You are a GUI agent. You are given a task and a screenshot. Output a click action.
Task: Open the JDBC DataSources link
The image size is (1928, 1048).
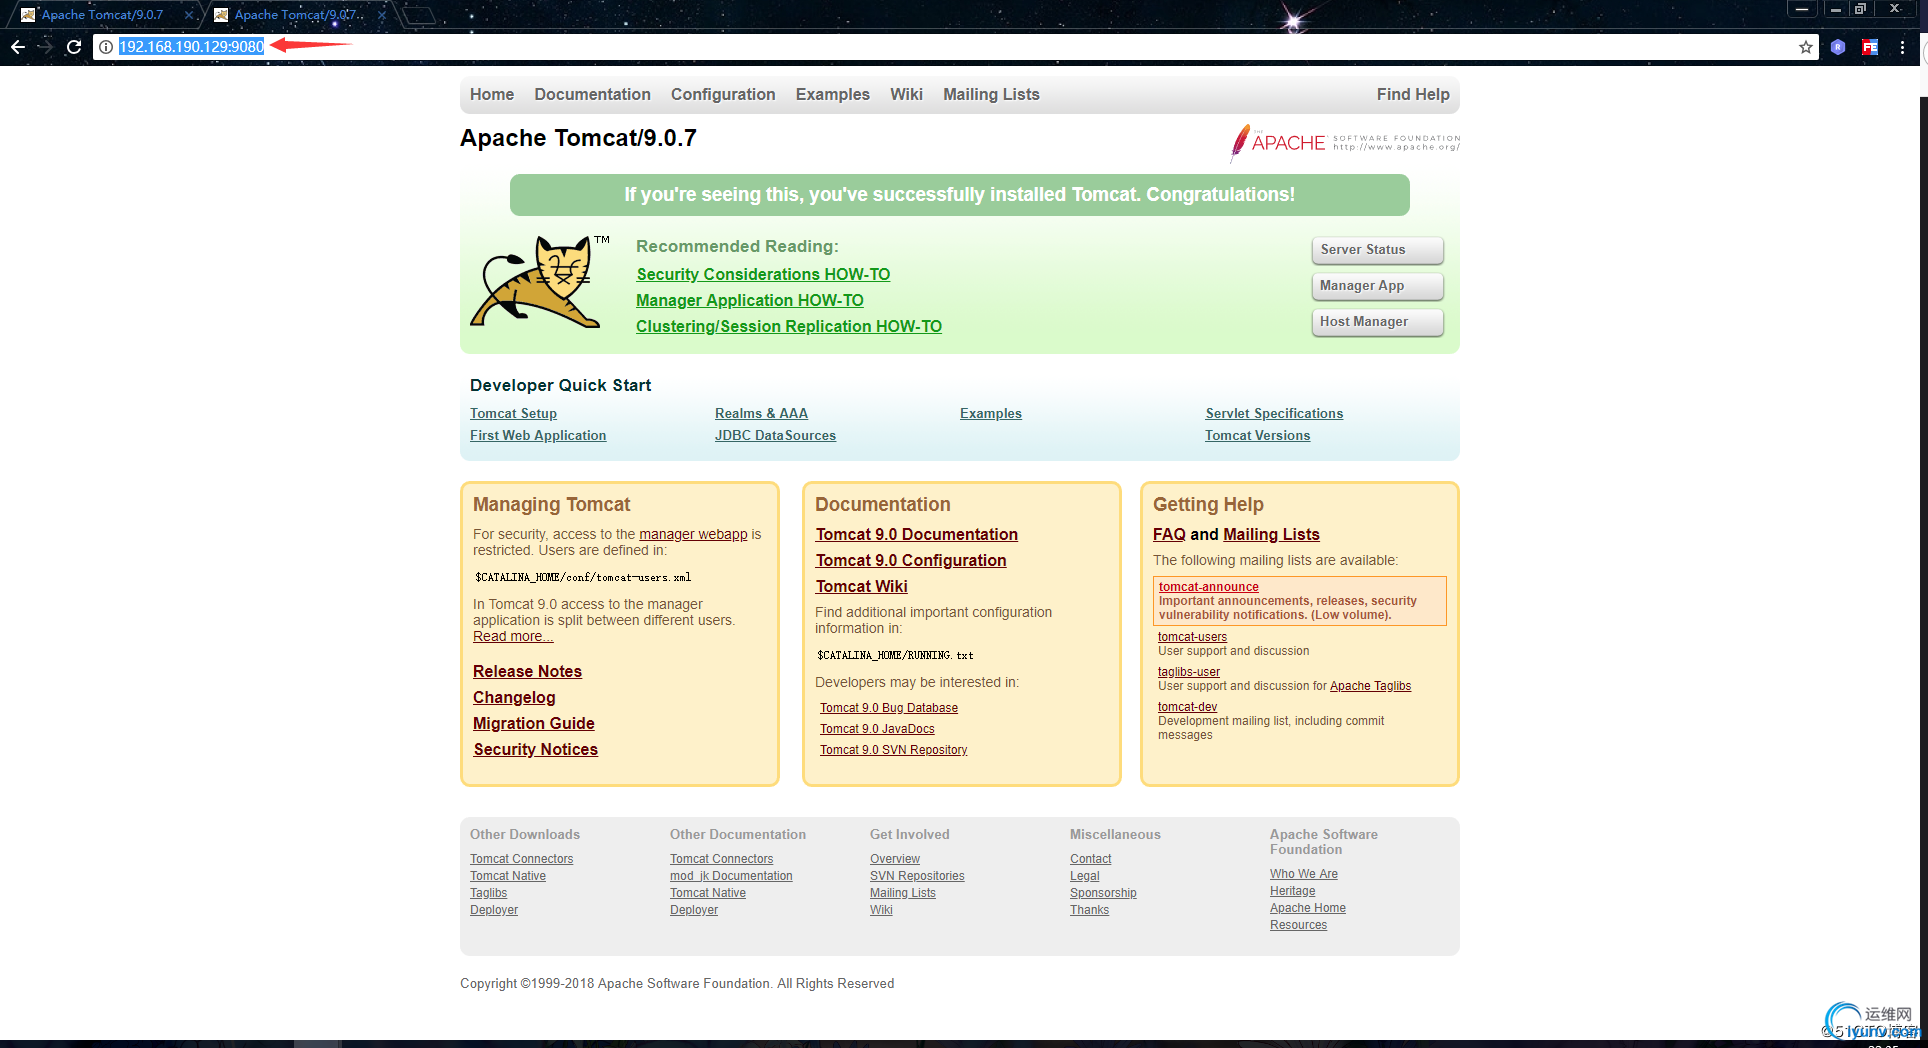click(775, 435)
